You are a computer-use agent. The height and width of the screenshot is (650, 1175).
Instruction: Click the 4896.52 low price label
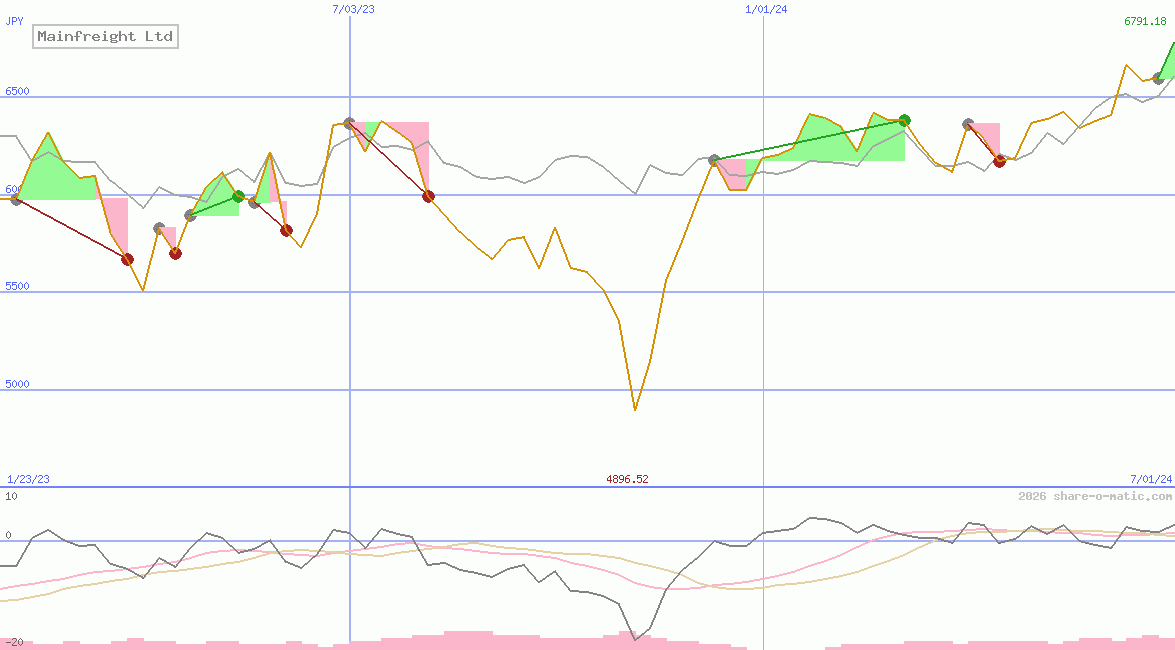tap(627, 479)
